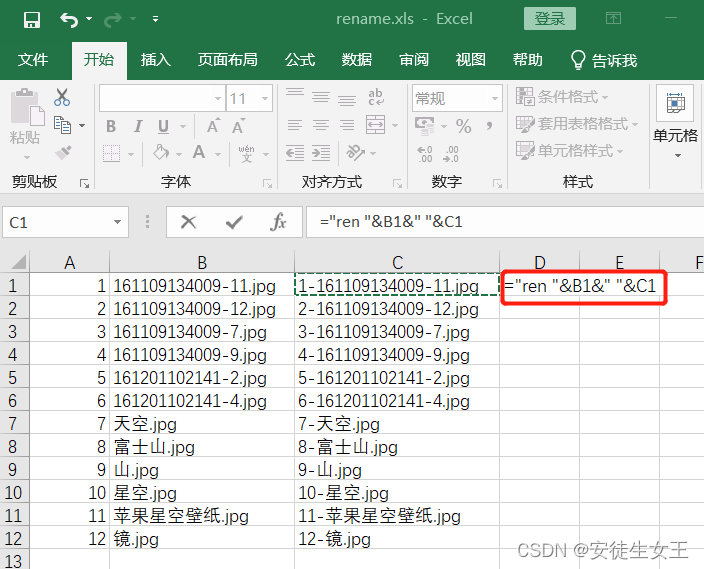This screenshot has width=704, height=569.
Task: Switch to the 视图 tab
Action: click(x=471, y=60)
